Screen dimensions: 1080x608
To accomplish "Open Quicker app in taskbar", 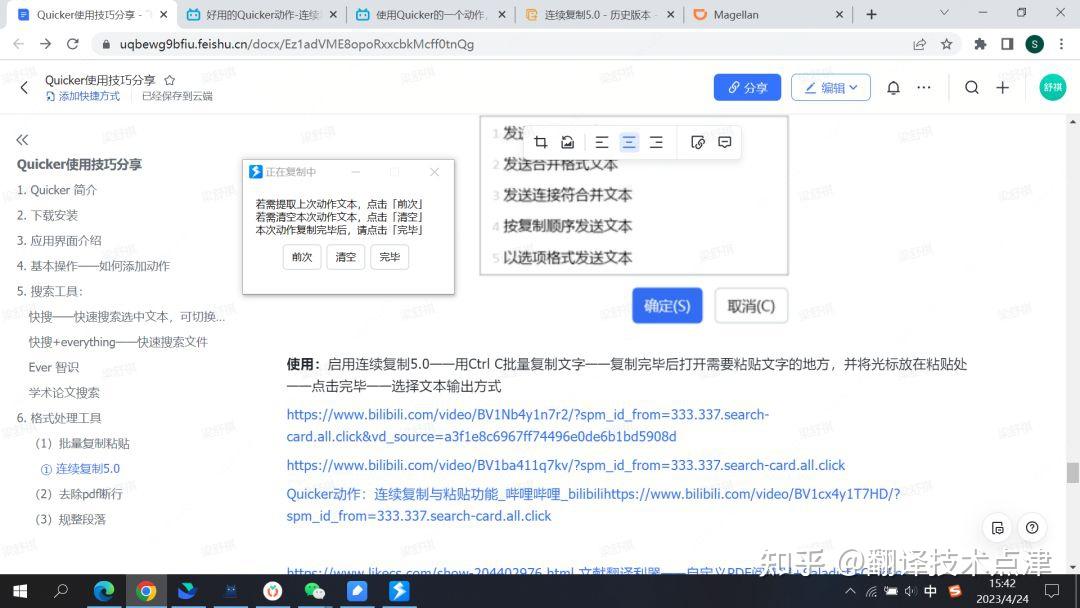I will pos(399,591).
